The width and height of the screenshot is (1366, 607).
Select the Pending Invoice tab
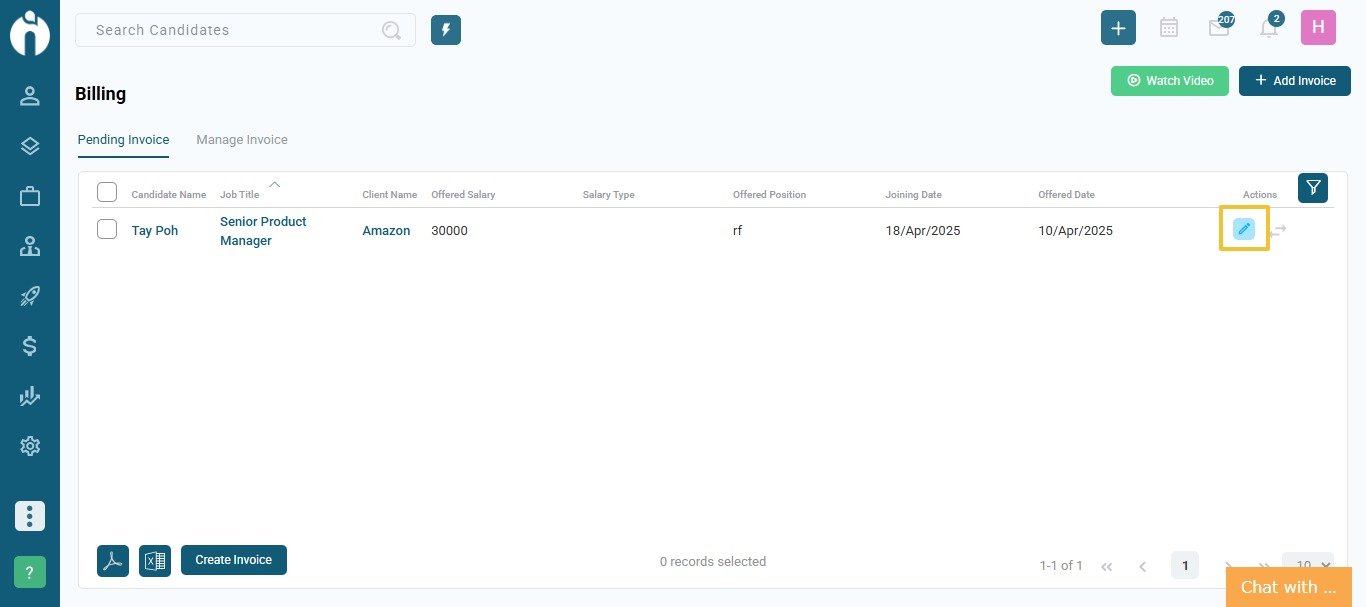click(x=123, y=140)
